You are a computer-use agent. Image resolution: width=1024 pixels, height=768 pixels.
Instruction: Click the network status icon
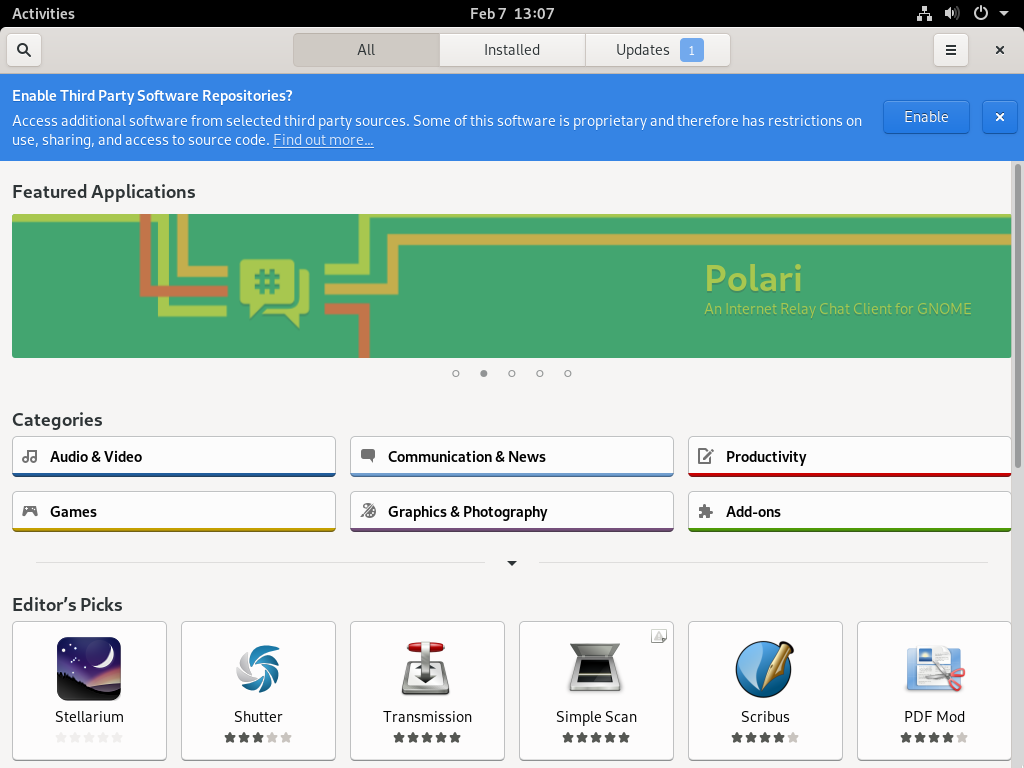pyautogui.click(x=924, y=14)
